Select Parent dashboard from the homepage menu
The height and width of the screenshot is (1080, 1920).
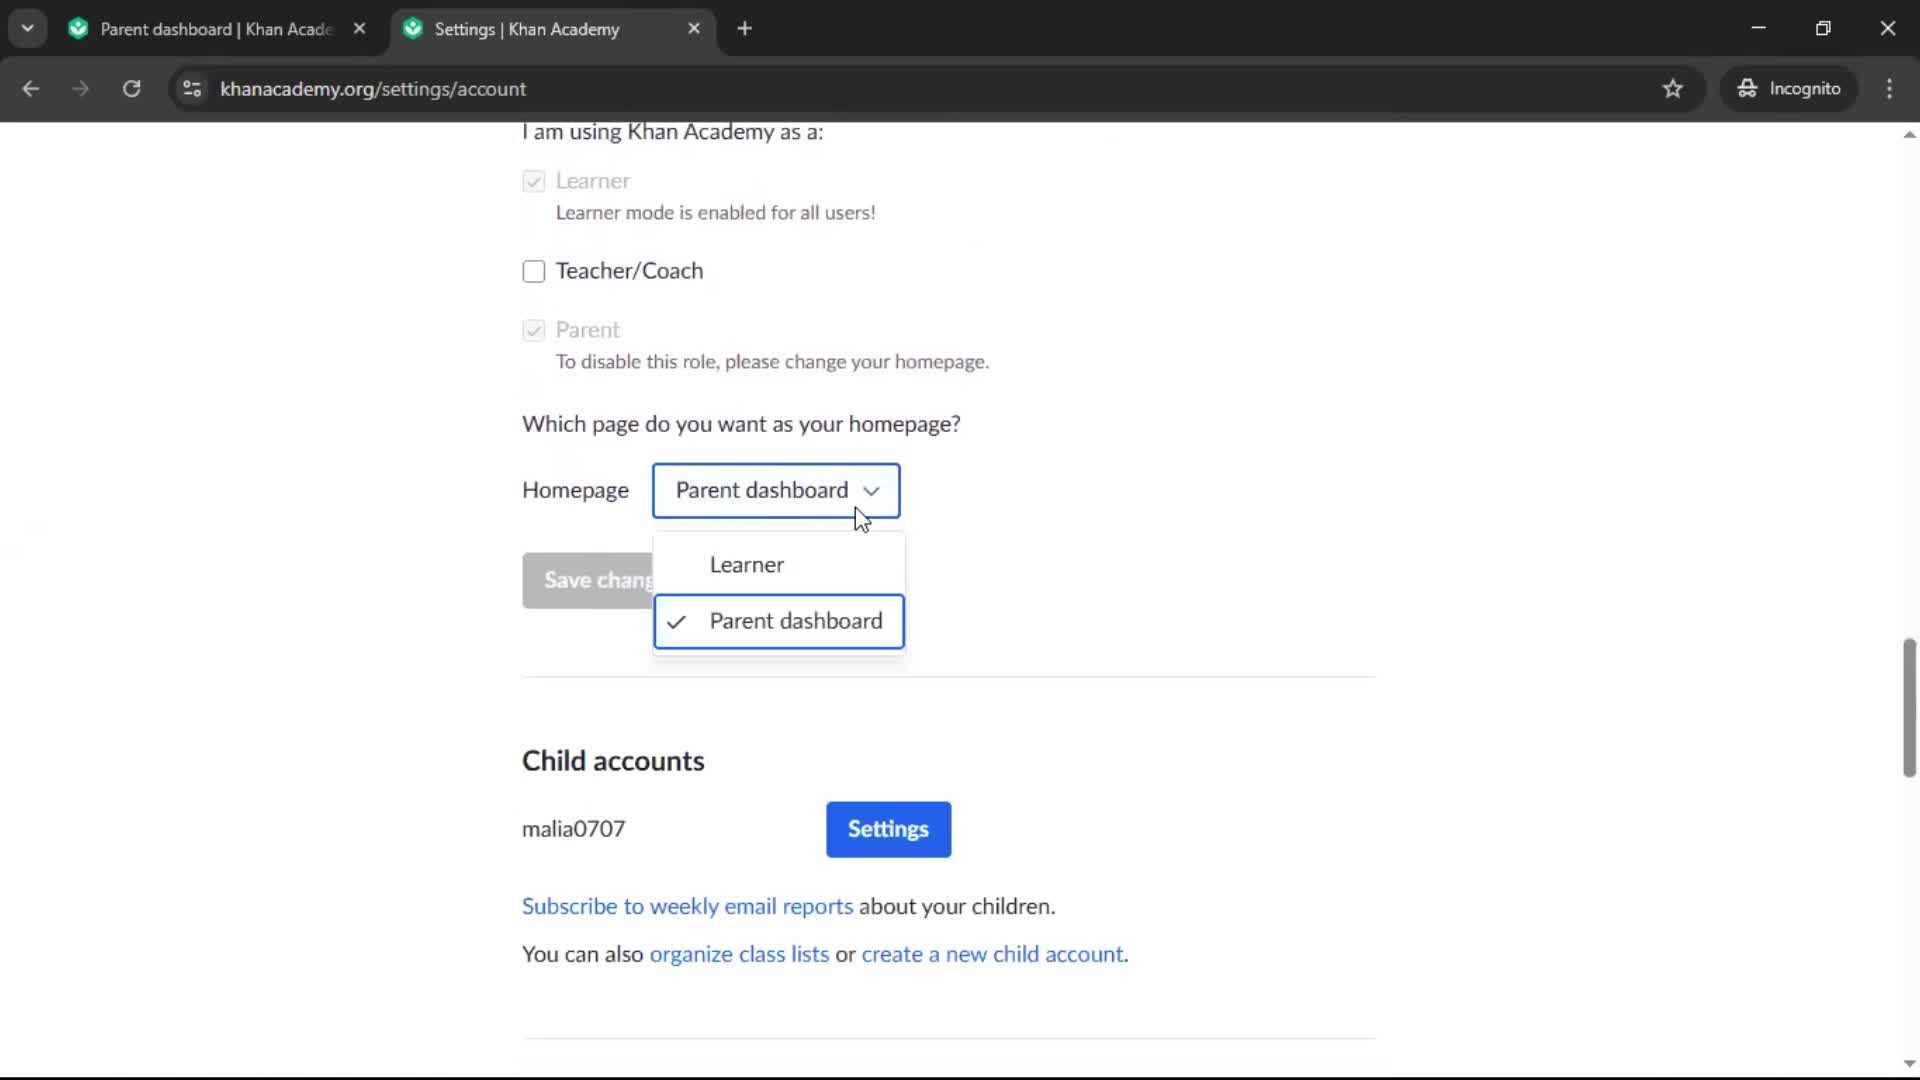779,621
